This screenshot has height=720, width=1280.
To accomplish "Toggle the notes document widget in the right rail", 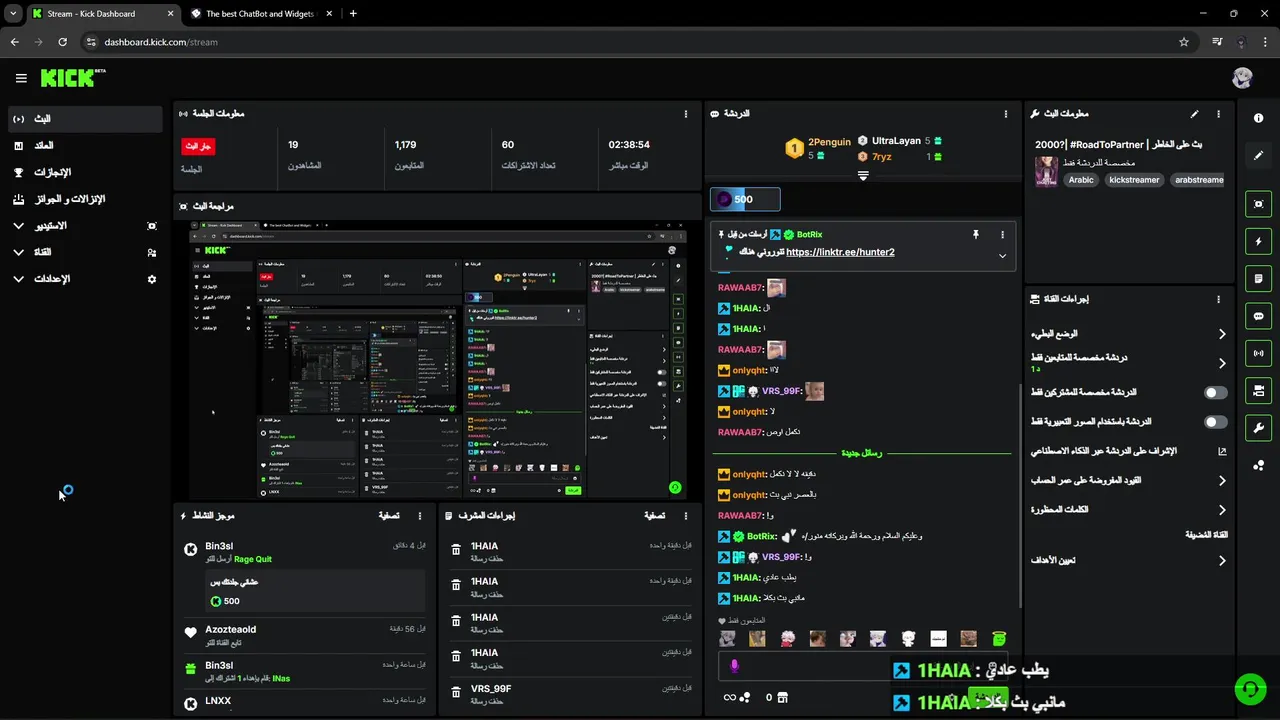I will pos(1258,278).
